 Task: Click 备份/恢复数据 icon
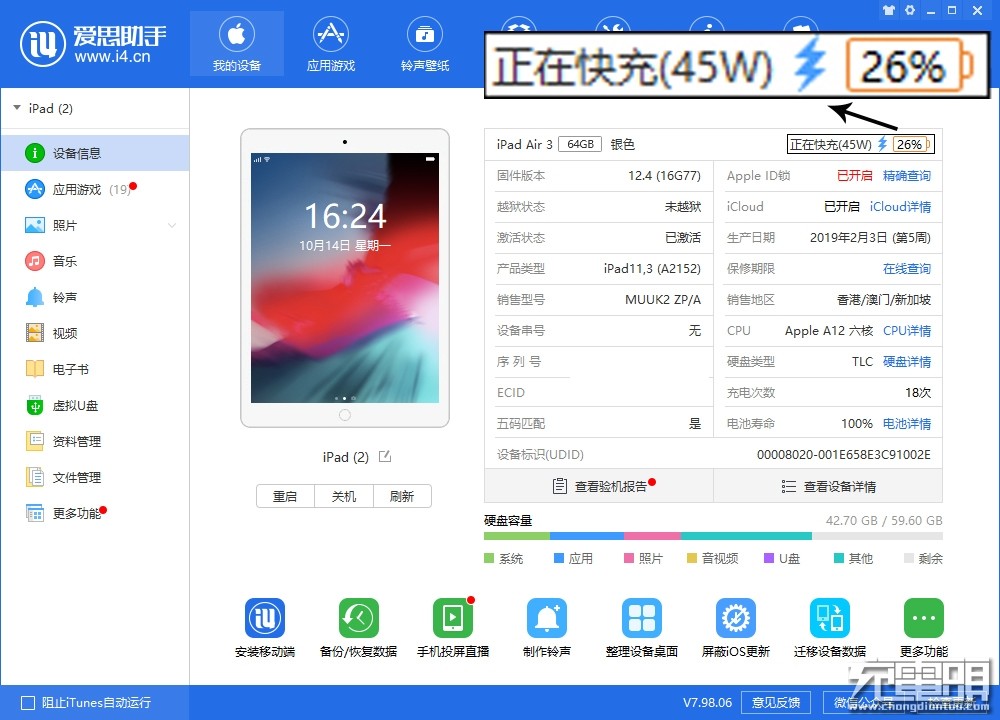[x=358, y=617]
